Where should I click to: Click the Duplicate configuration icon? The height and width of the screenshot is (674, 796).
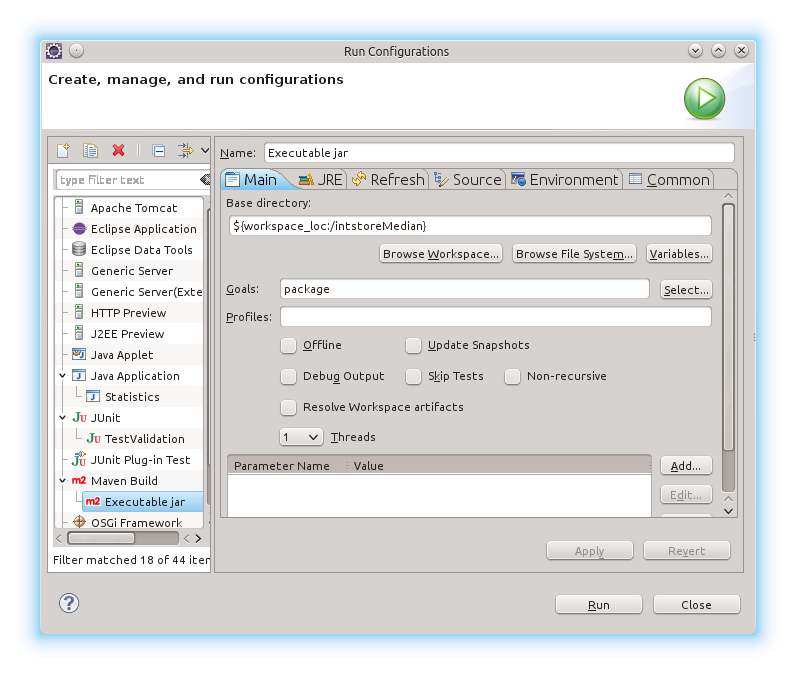click(x=90, y=151)
